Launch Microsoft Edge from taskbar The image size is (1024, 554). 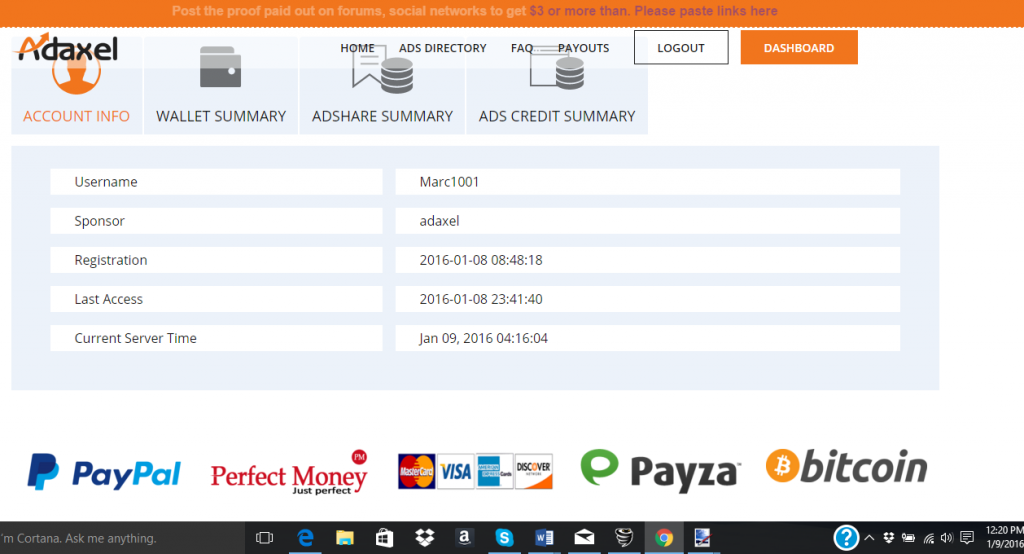coord(305,538)
